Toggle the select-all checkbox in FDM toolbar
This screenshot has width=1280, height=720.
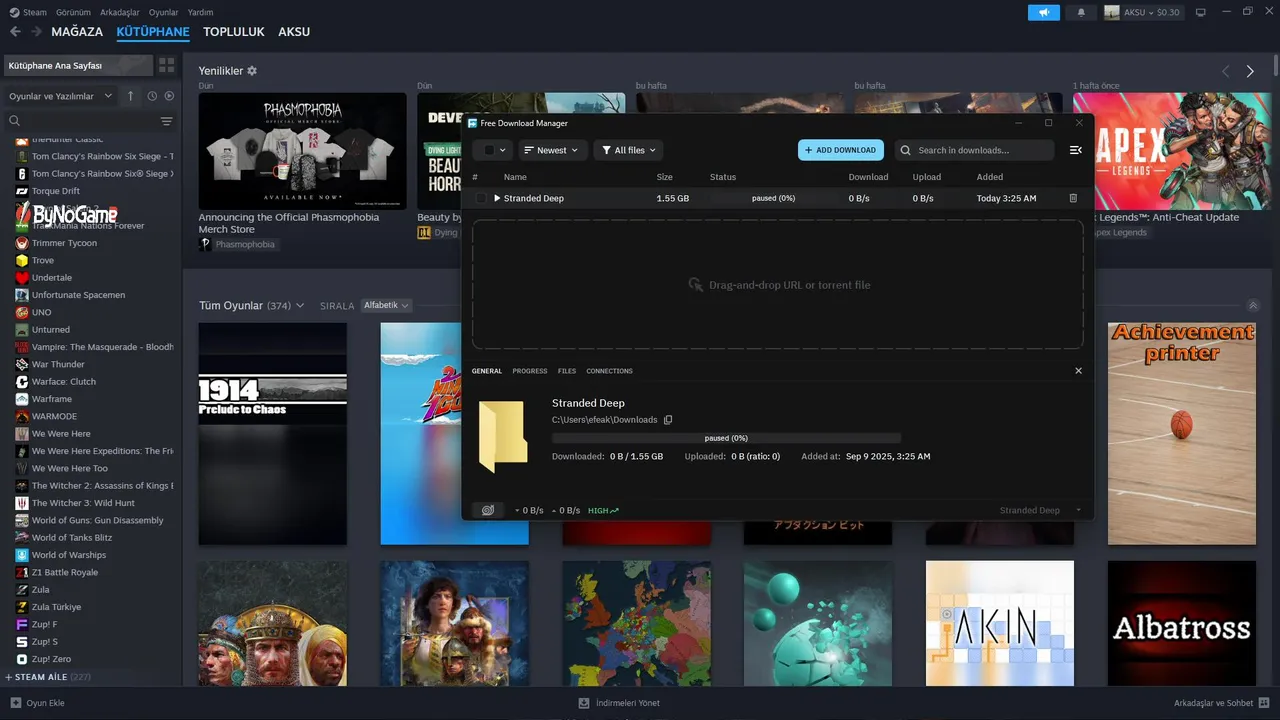[489, 150]
